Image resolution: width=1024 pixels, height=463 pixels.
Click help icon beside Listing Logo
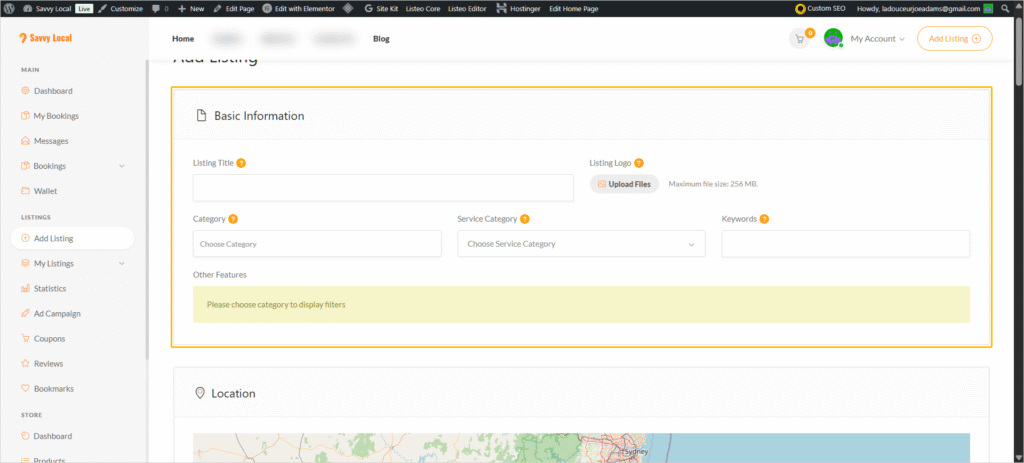[638, 163]
